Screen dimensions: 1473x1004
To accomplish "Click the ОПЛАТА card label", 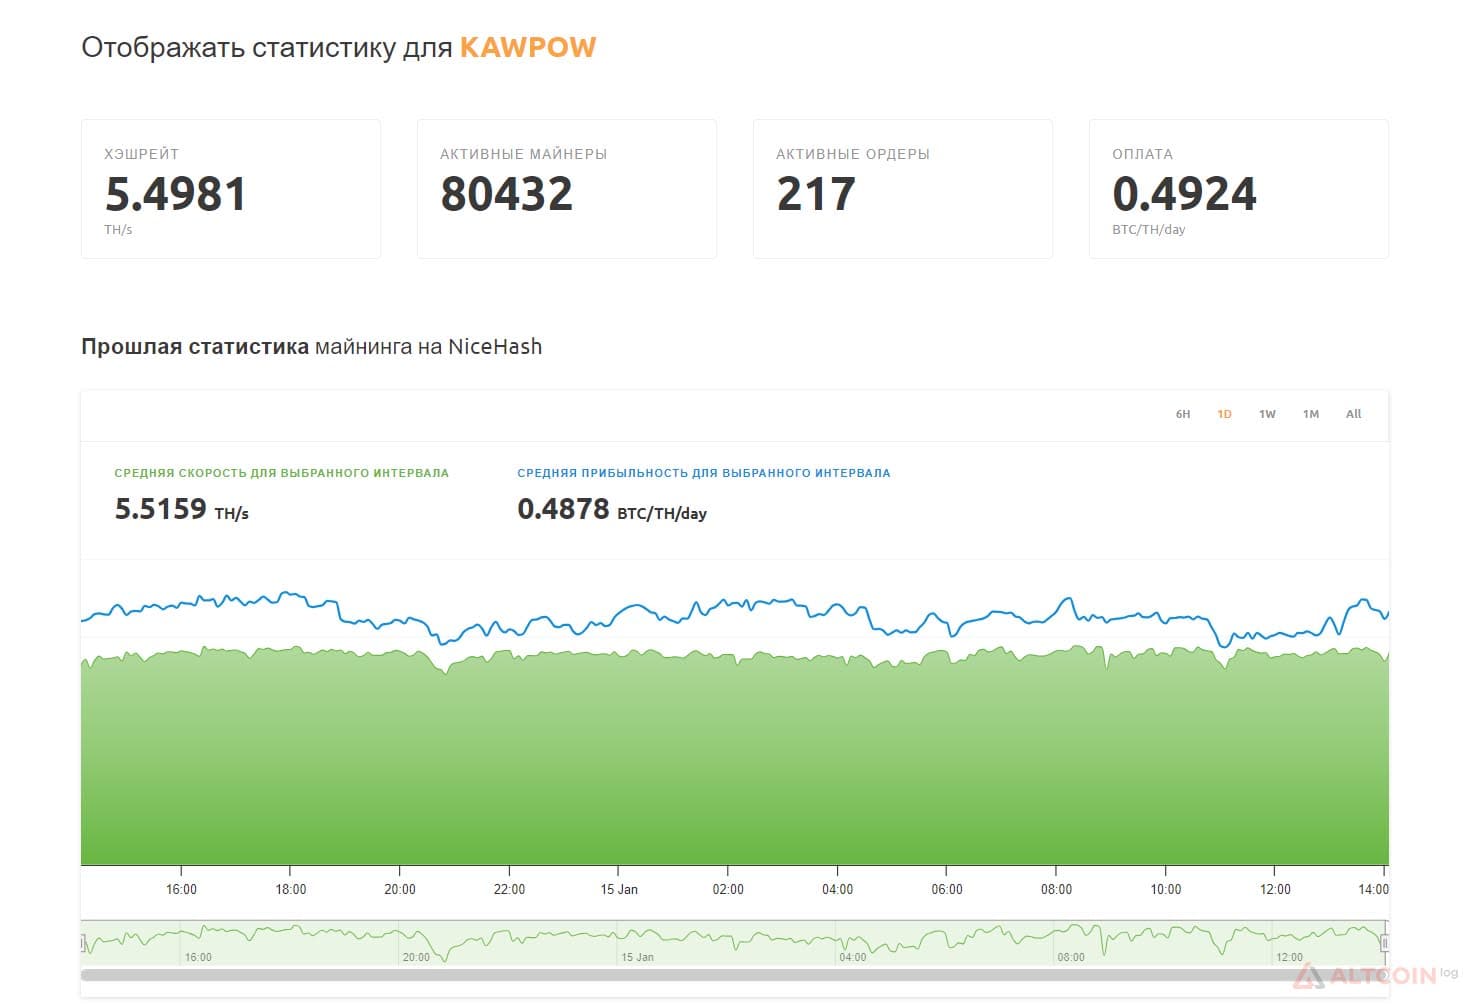I will (1143, 154).
